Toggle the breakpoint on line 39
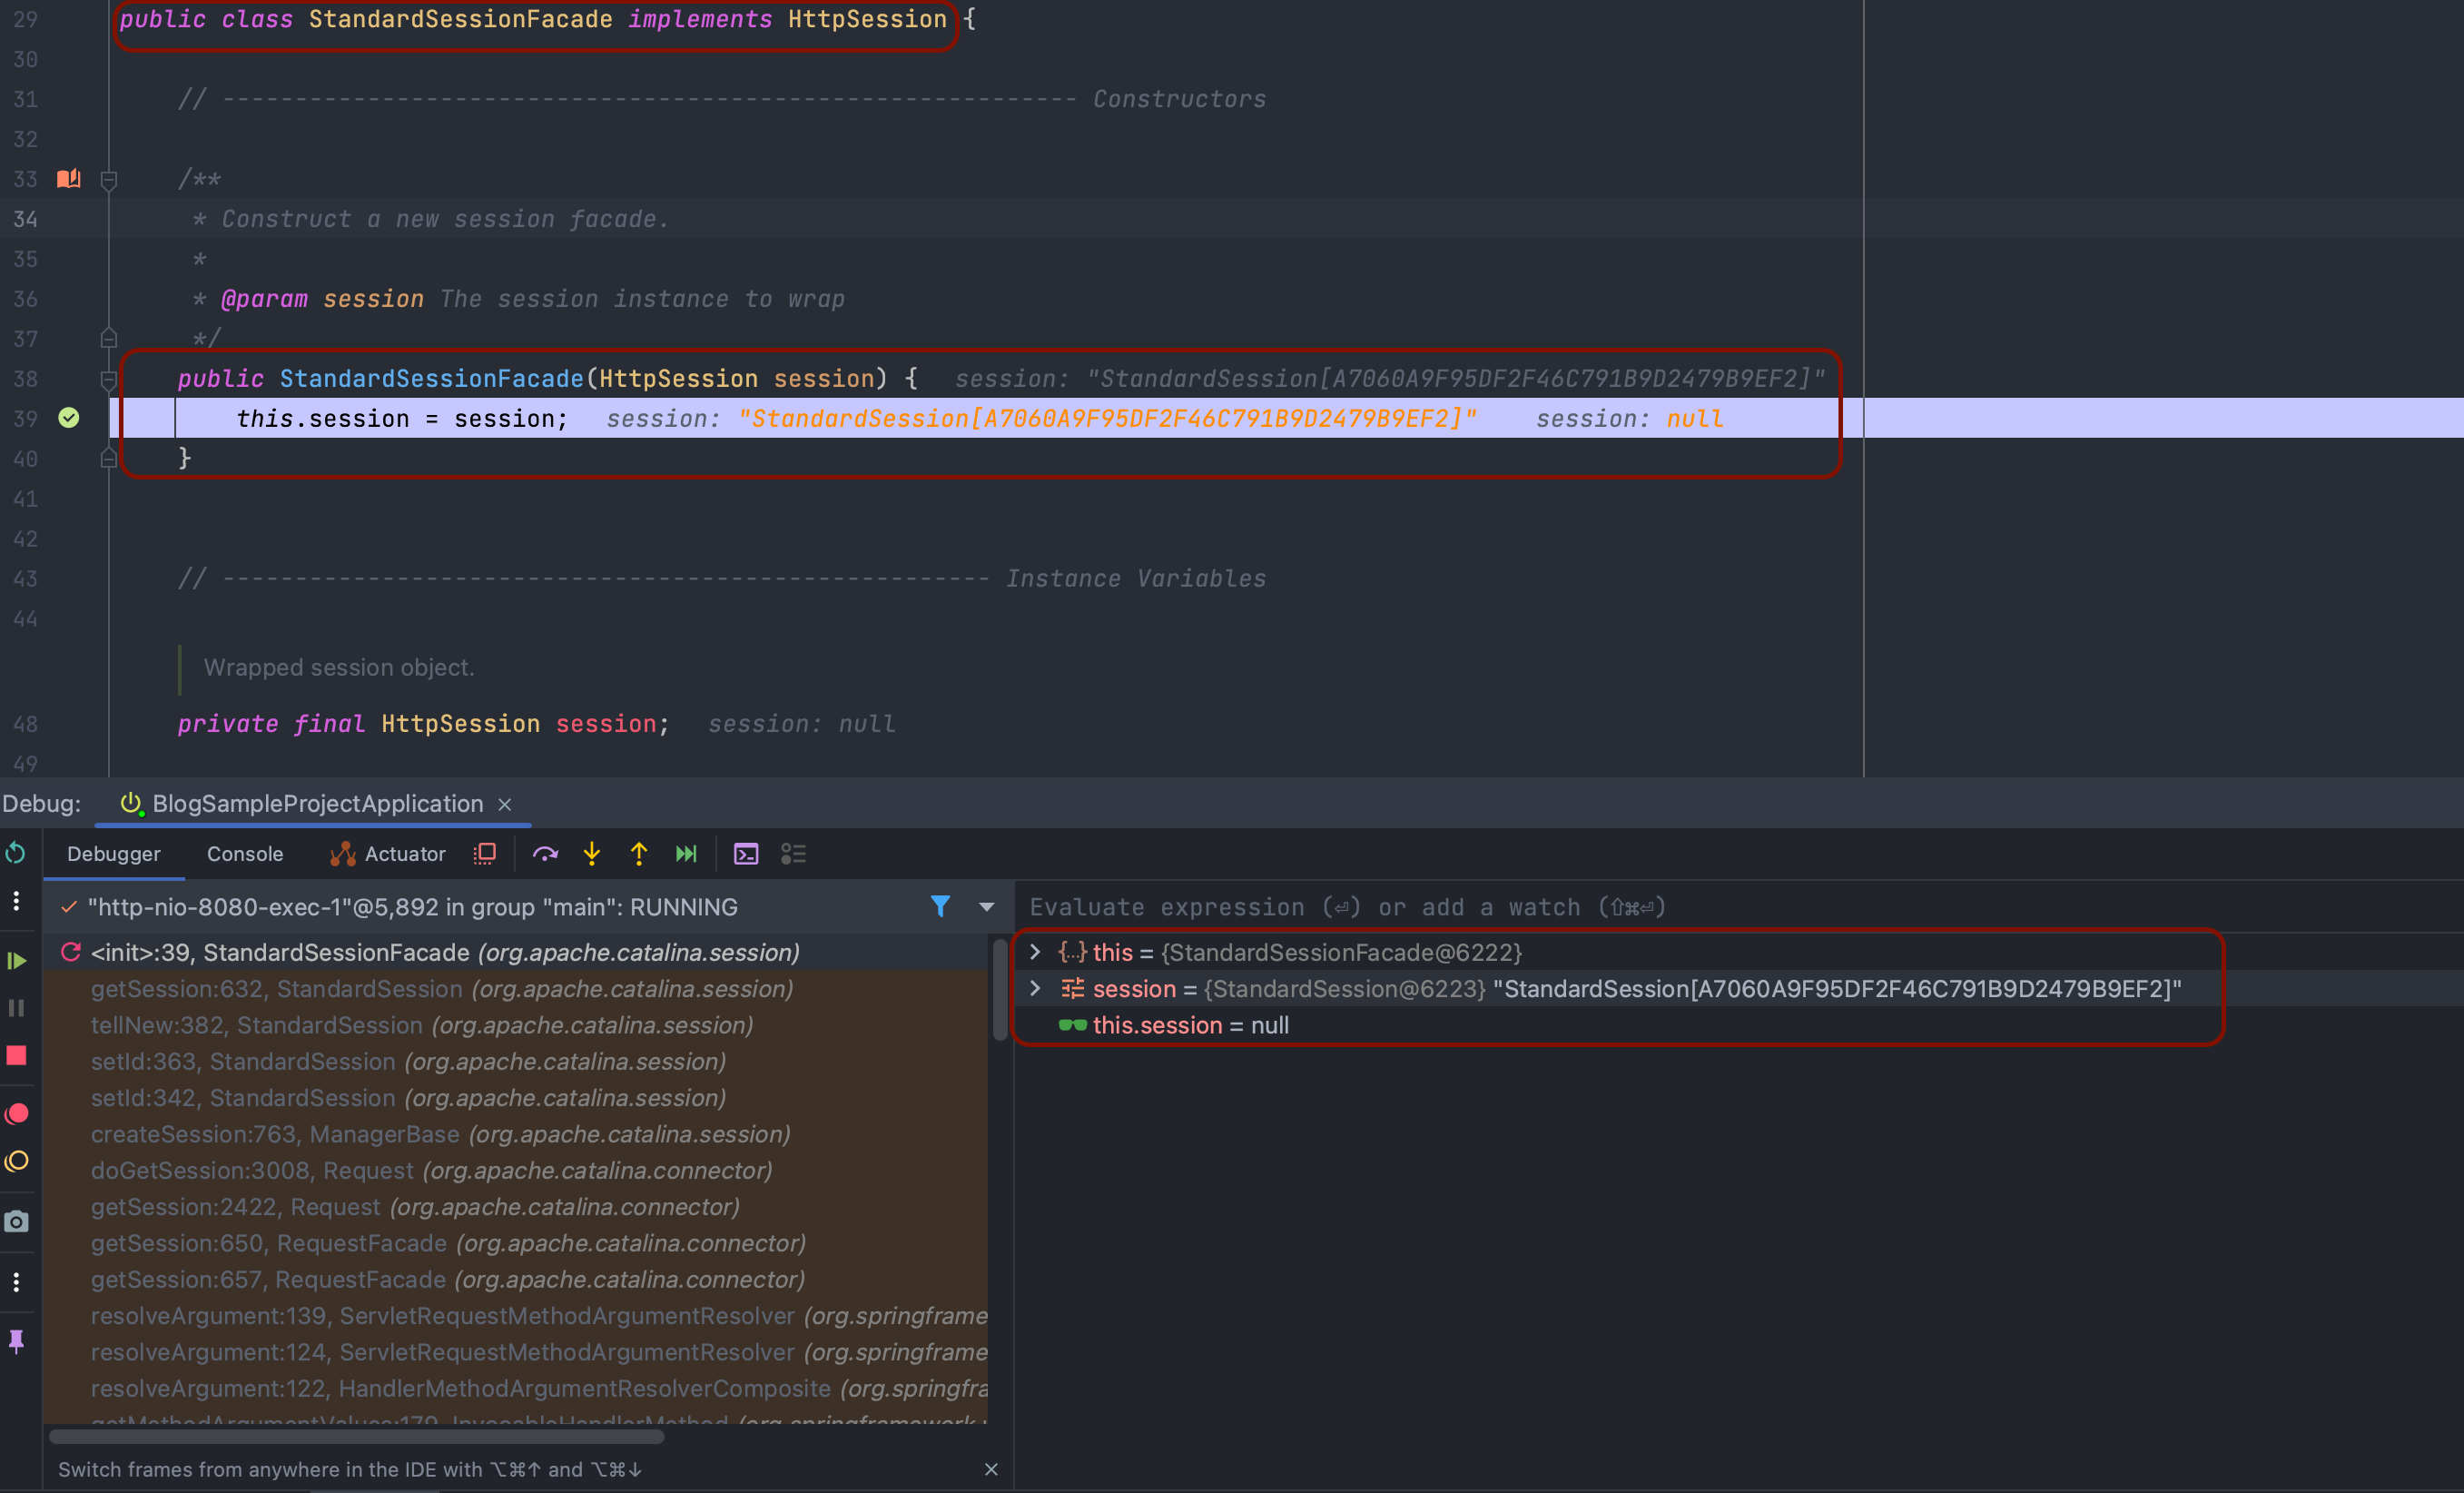The width and height of the screenshot is (2464, 1493). click(69, 418)
